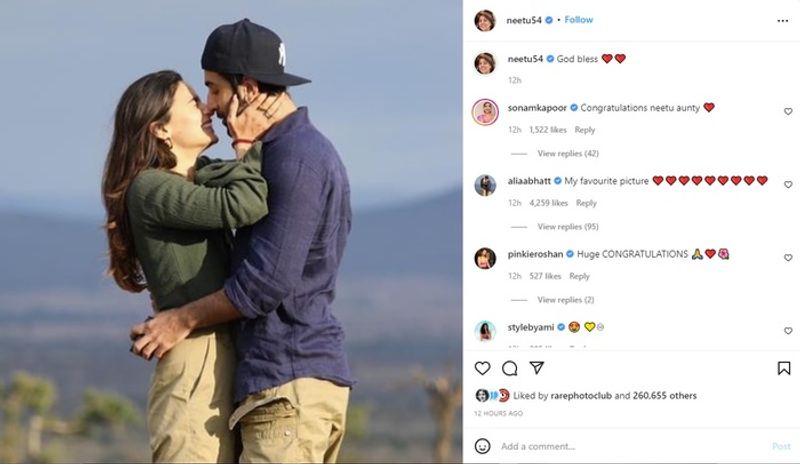
Task: Open comments using the speech bubble icon
Action: click(x=509, y=368)
